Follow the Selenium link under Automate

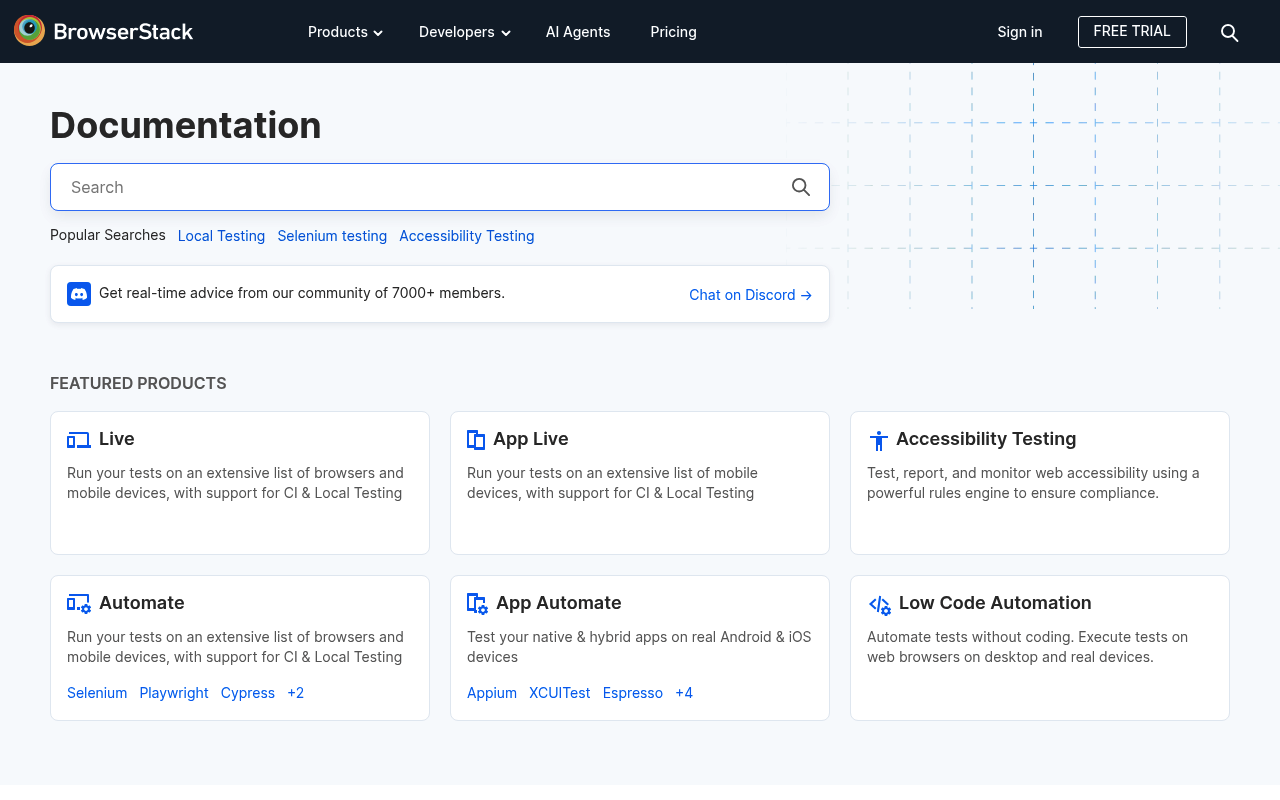(x=97, y=693)
